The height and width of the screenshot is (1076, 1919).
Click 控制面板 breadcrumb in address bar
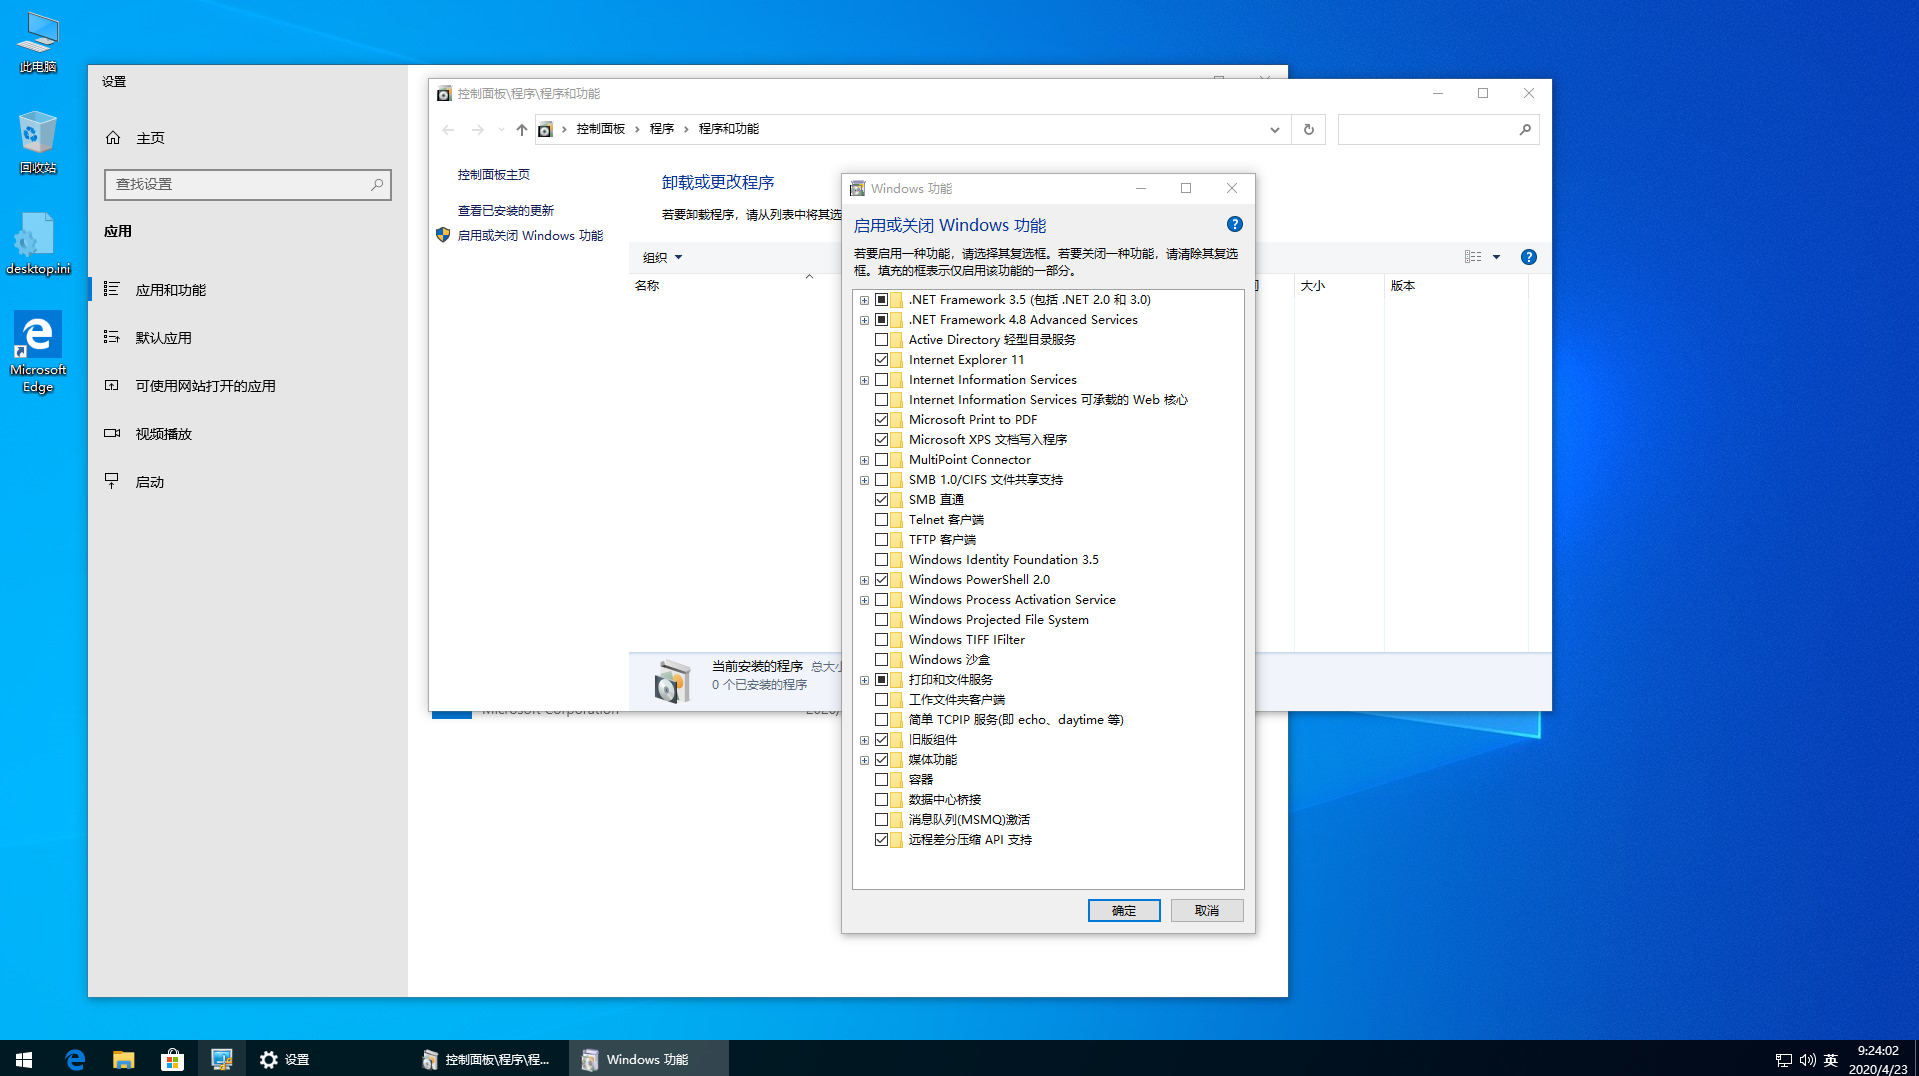pos(600,129)
